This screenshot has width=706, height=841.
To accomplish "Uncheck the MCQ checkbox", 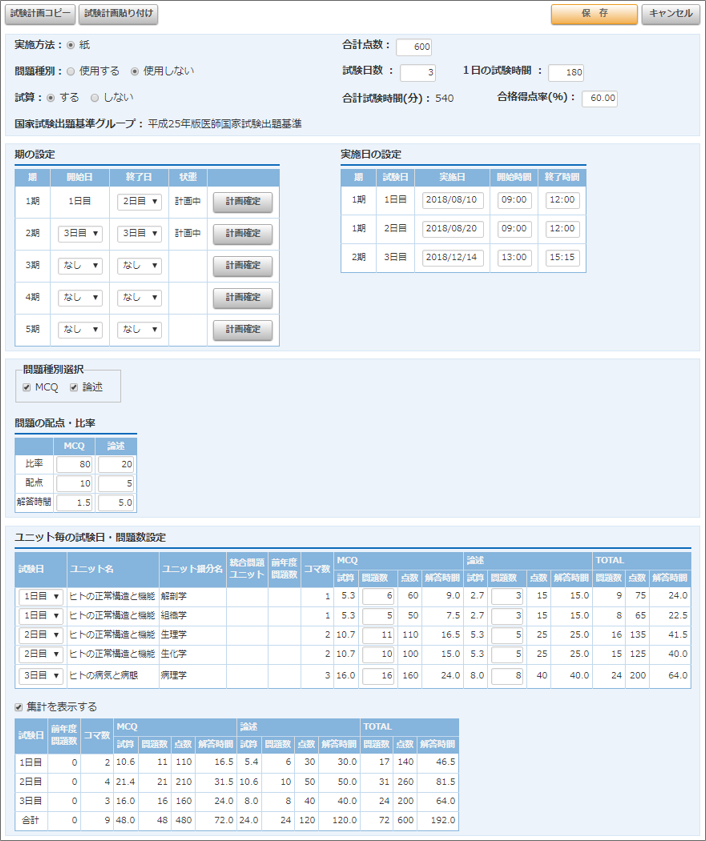I will 27,387.
